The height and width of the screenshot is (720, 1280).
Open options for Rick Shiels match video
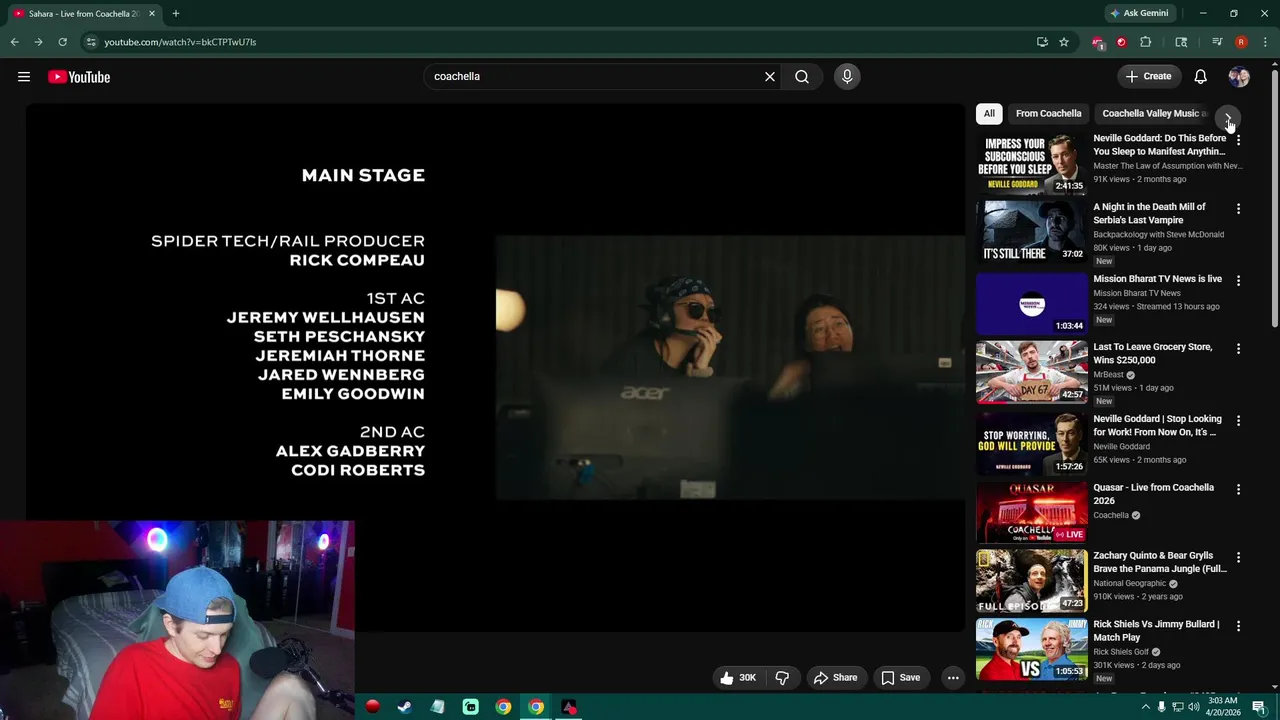point(1238,626)
